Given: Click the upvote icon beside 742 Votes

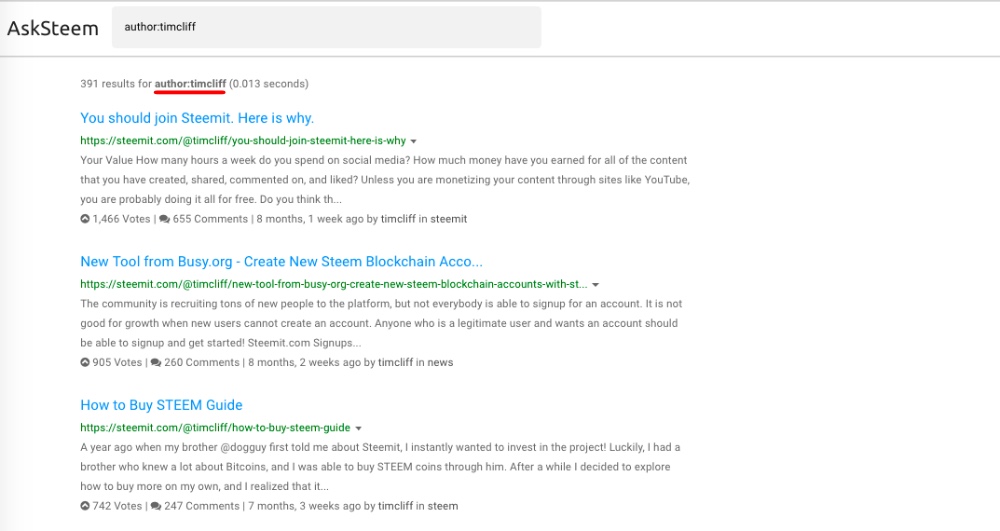Looking at the screenshot, I should (x=85, y=506).
